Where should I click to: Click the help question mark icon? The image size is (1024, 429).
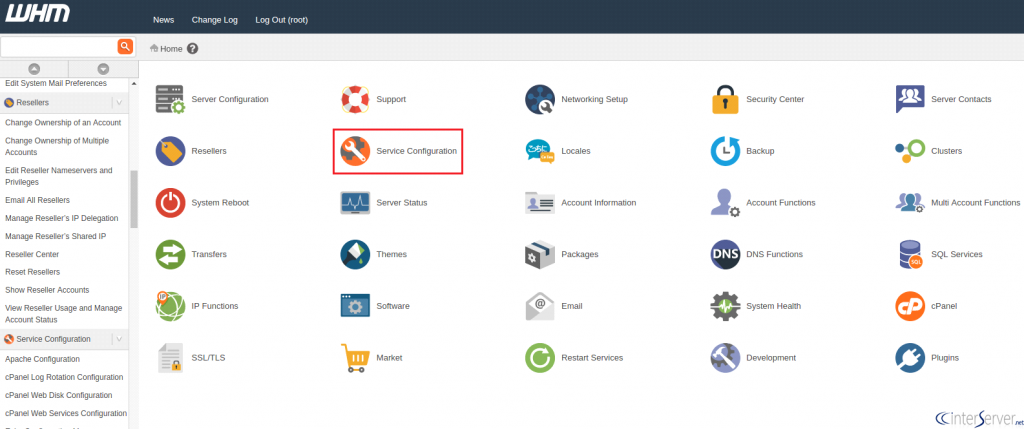[x=192, y=48]
